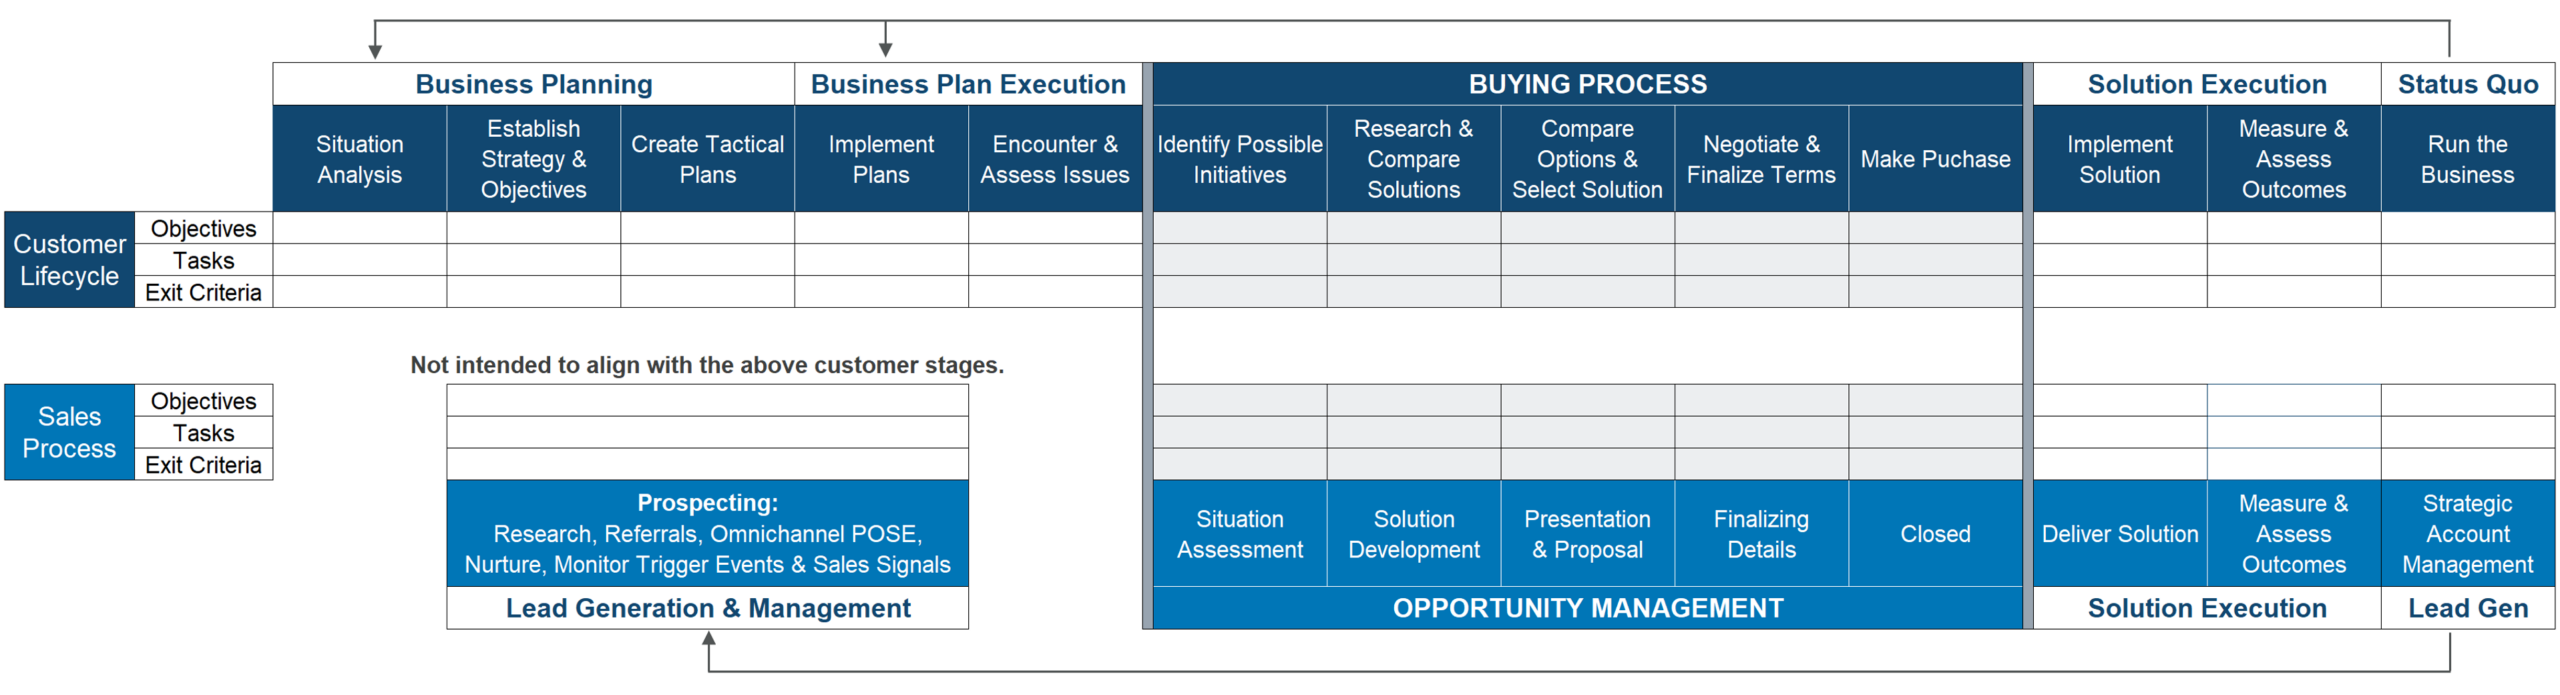Select the OPPORTUNITY MANAGEMENT banner

coord(1587,608)
